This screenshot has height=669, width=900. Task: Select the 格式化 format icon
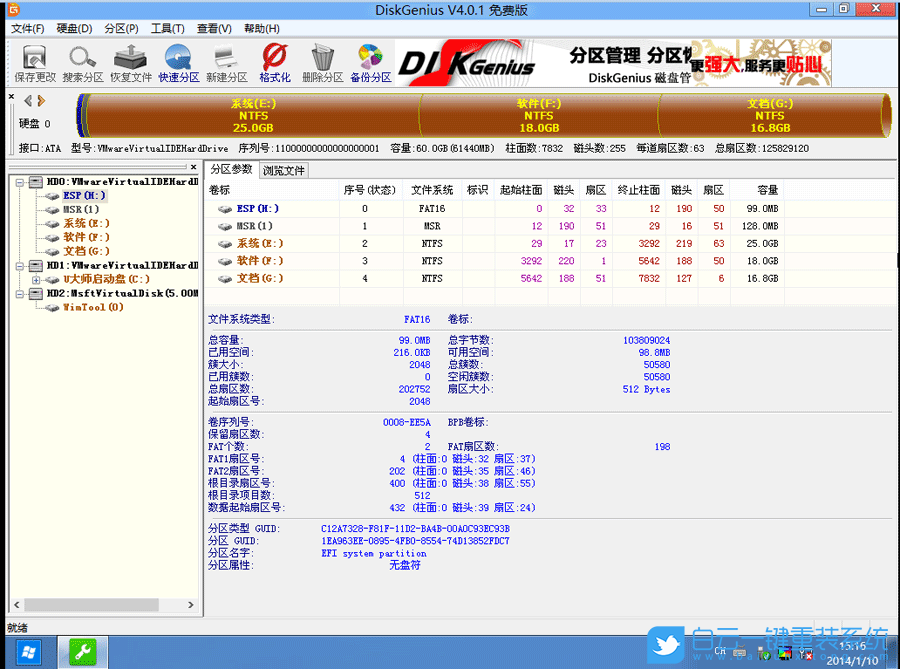274,62
